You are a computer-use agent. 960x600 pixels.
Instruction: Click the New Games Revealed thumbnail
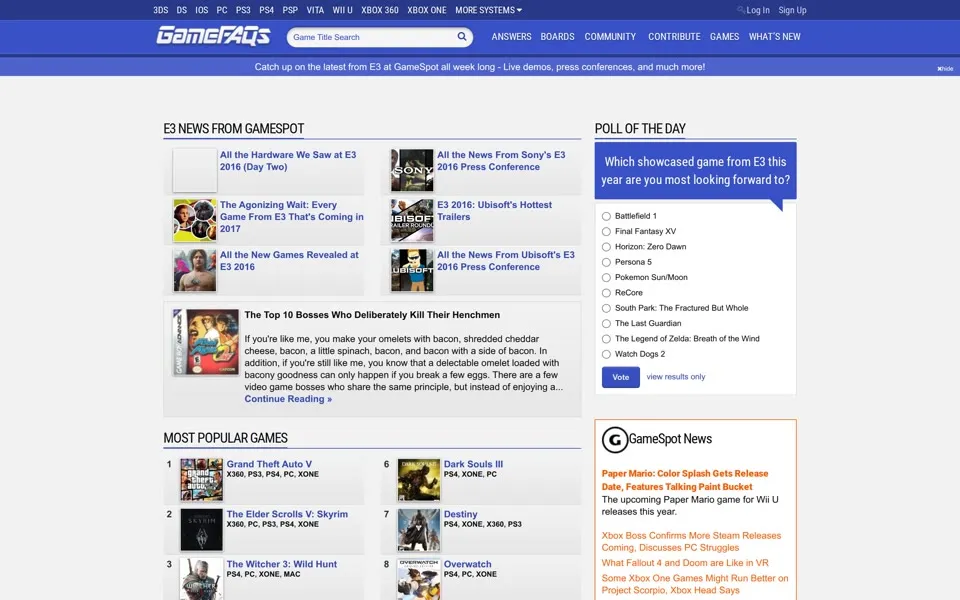(195, 270)
